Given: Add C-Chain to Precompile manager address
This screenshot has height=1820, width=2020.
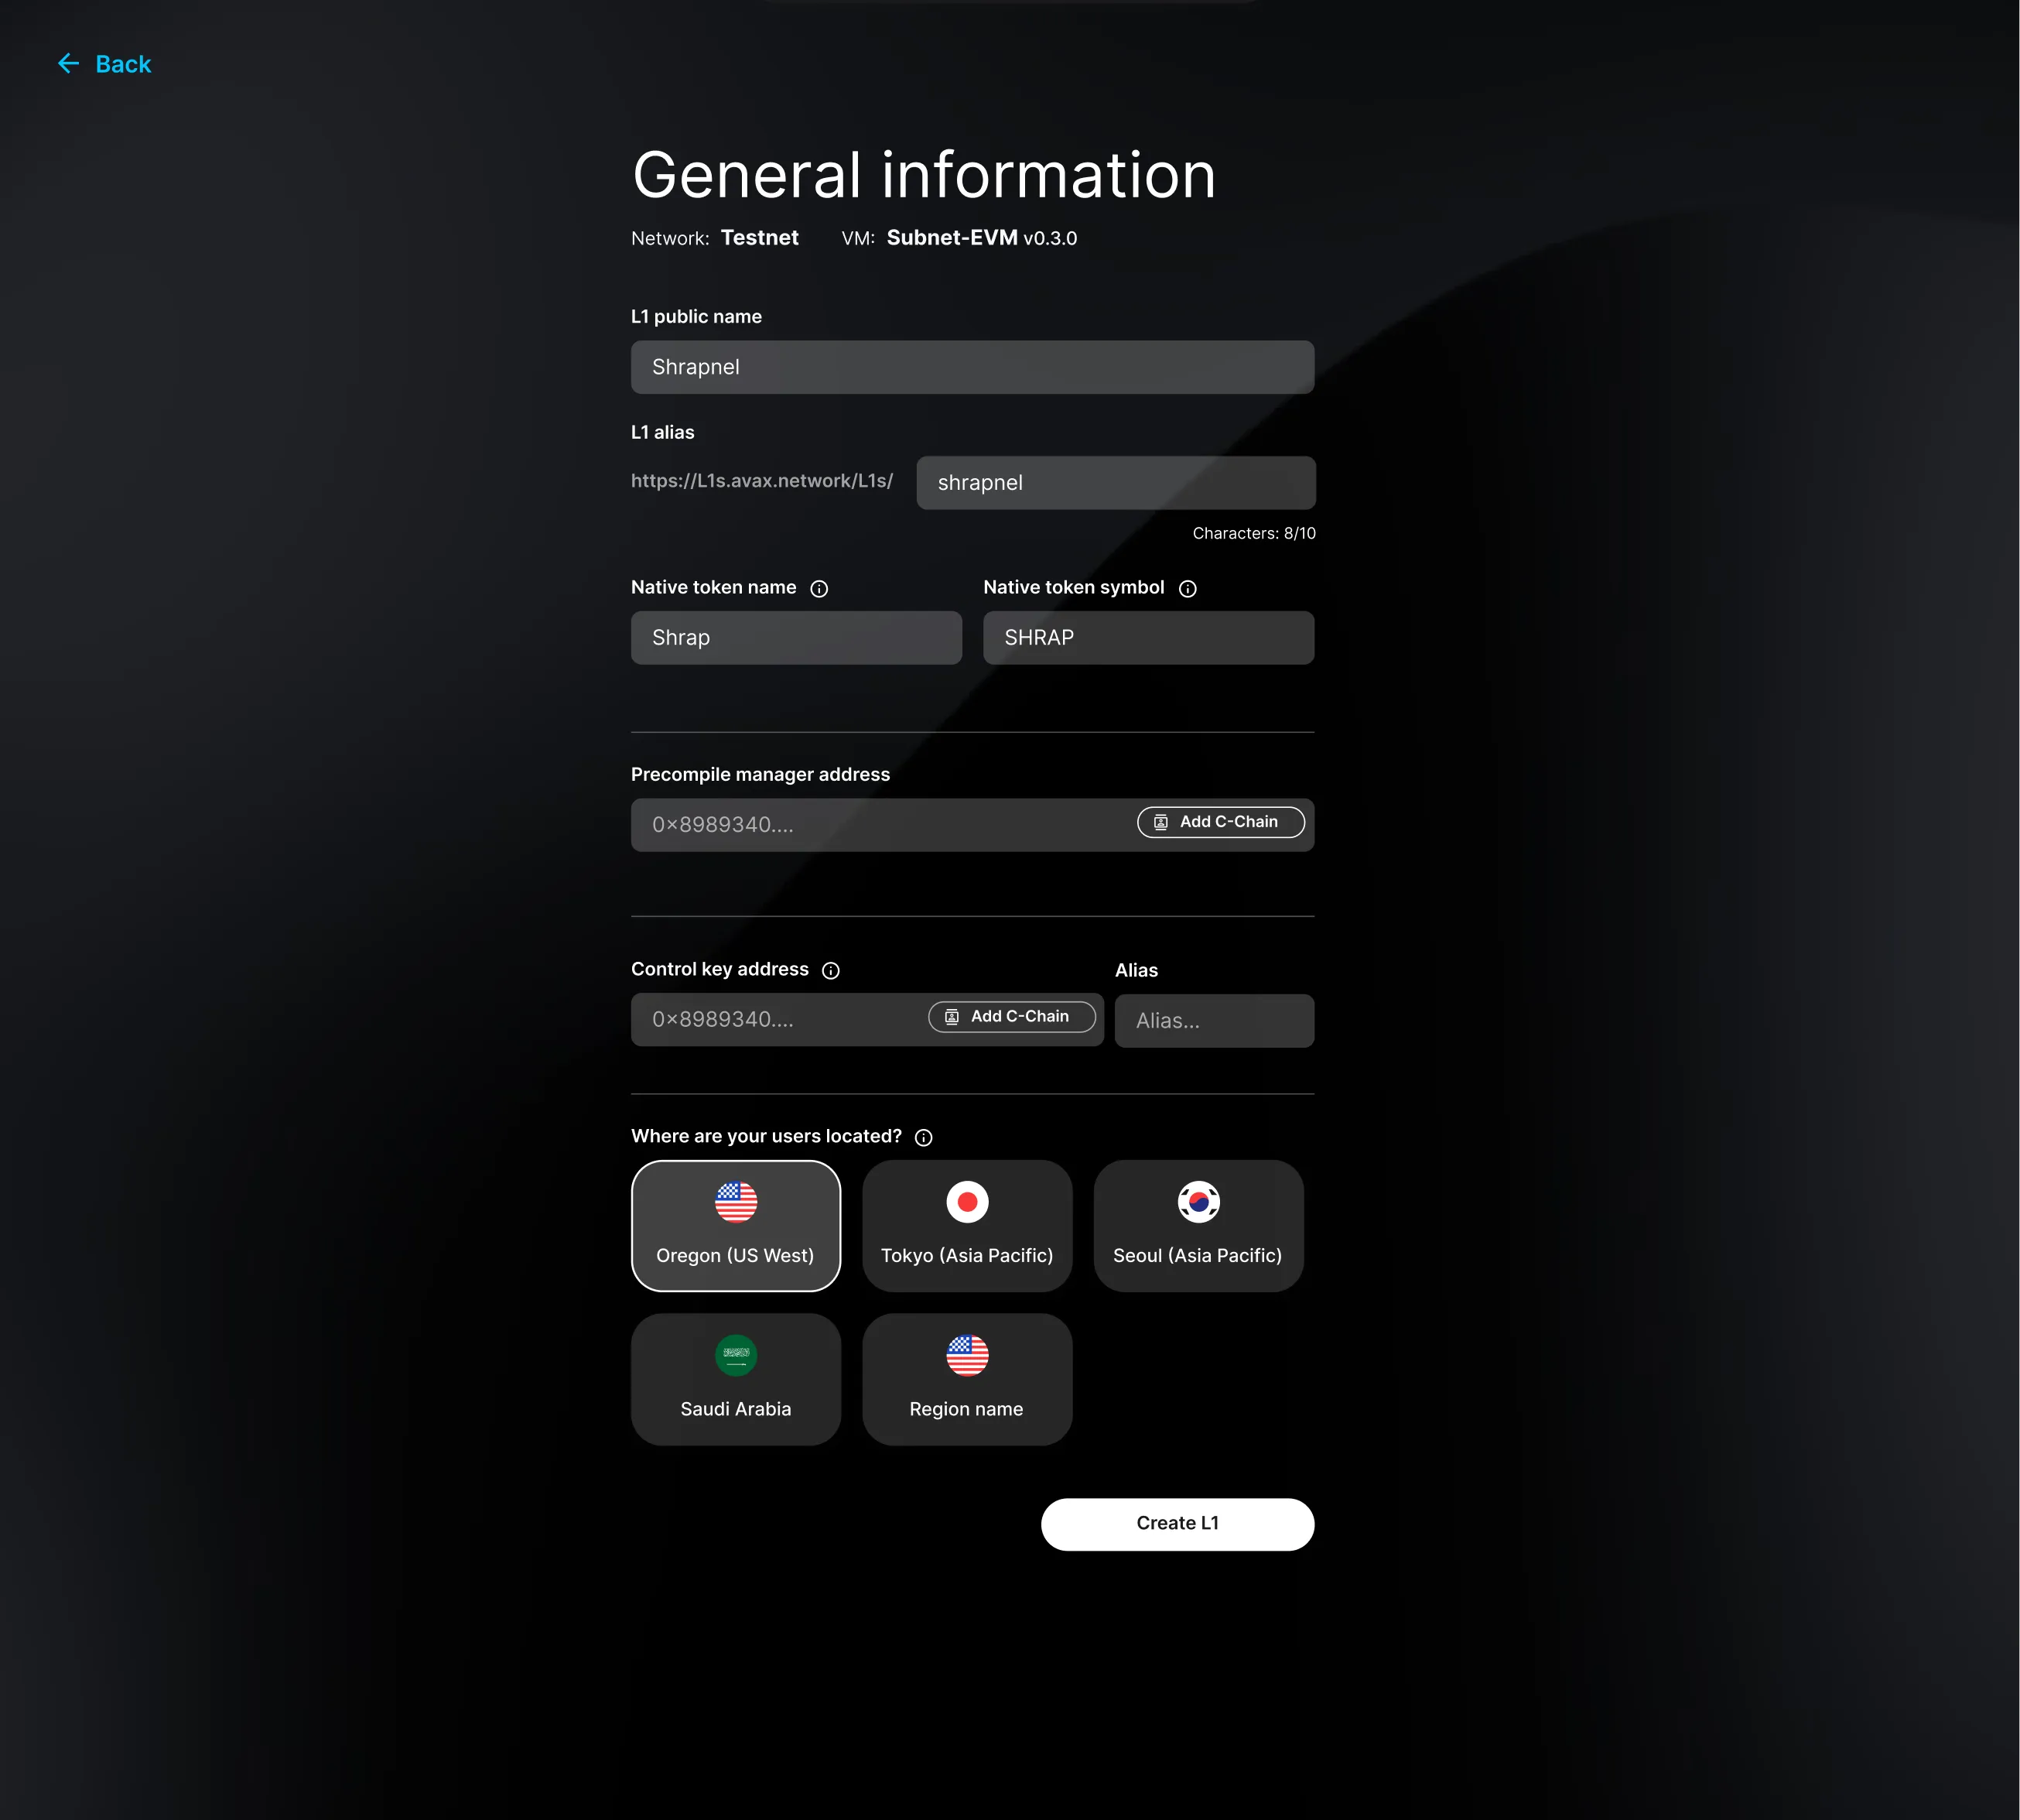Looking at the screenshot, I should (1221, 822).
